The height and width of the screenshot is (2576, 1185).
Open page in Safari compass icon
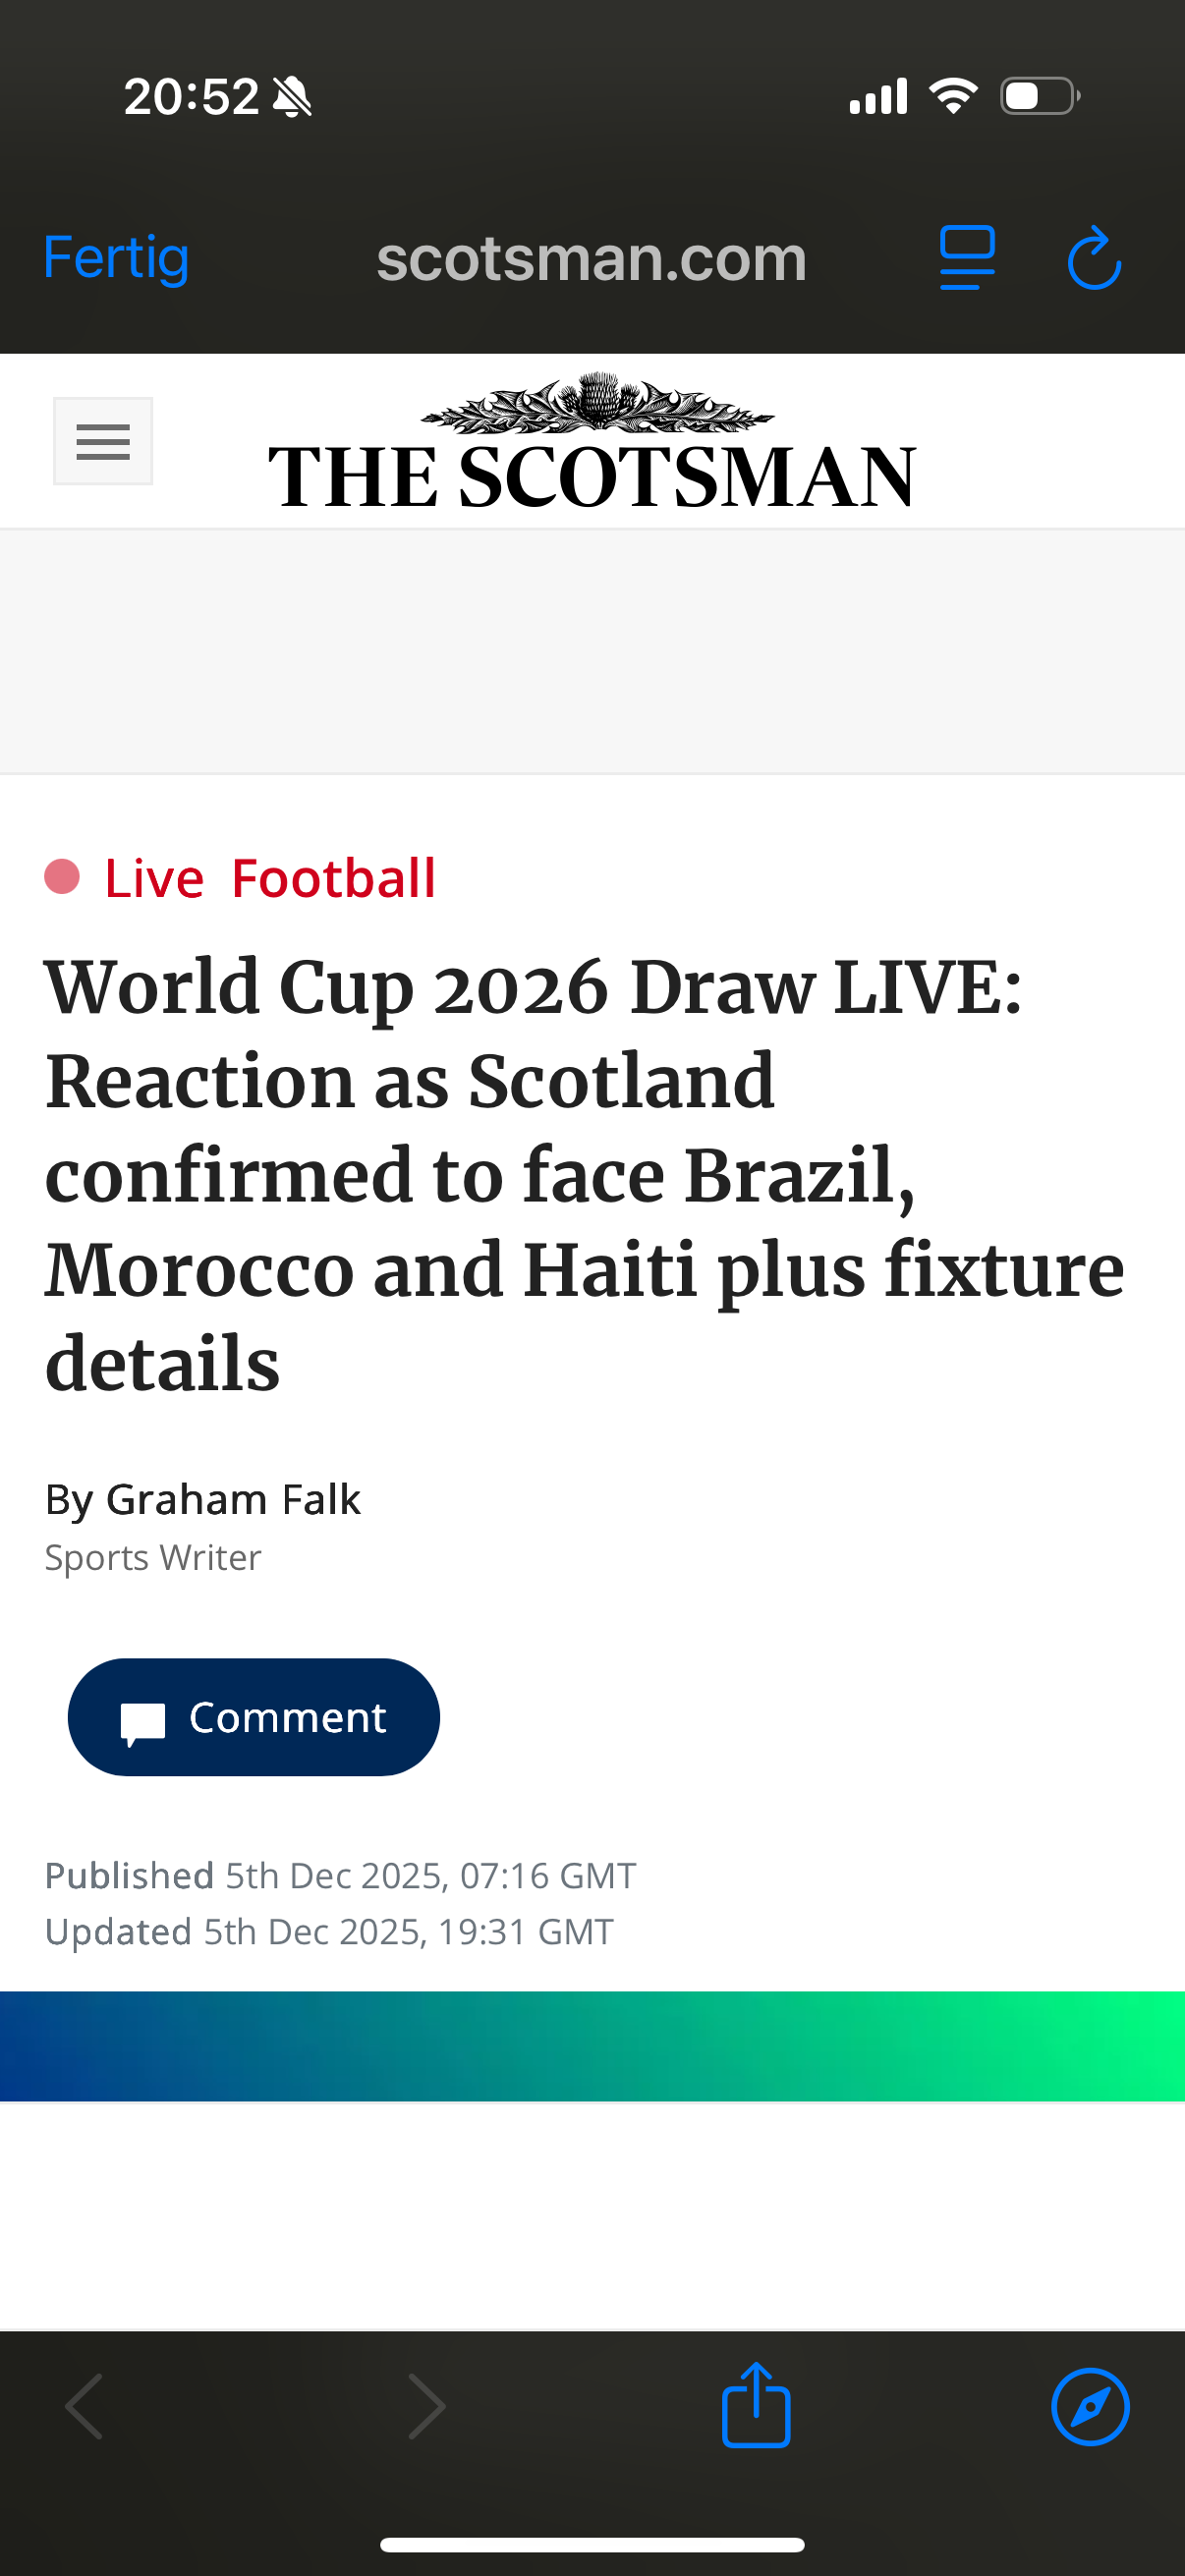[x=1090, y=2406]
